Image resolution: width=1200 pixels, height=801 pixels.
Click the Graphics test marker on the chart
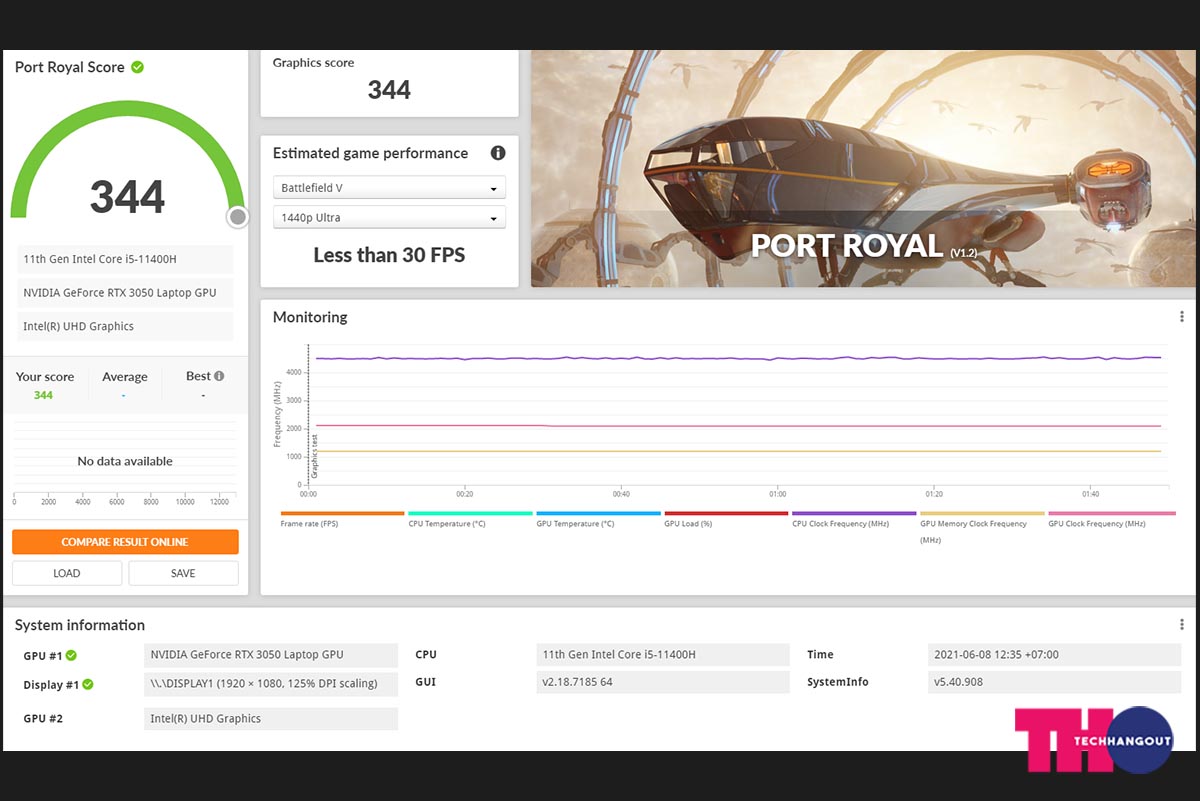(314, 455)
